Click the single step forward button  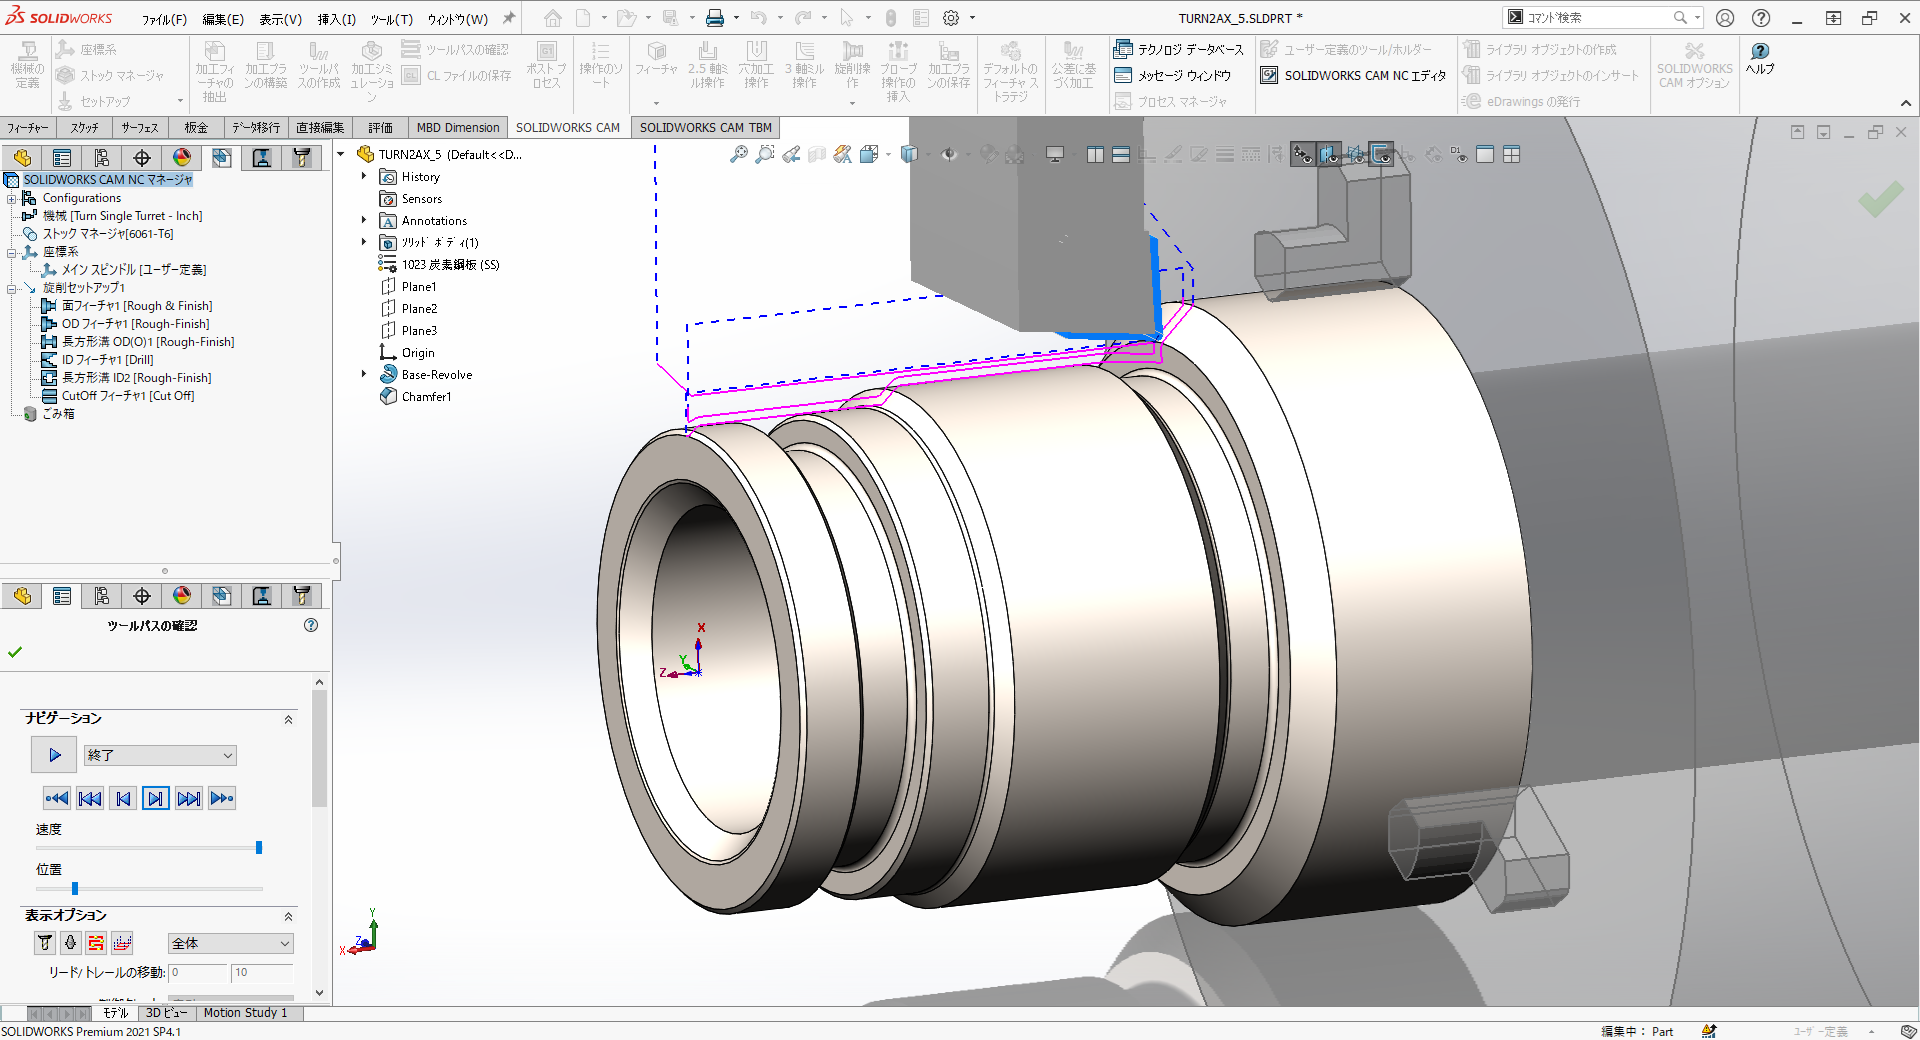[156, 798]
